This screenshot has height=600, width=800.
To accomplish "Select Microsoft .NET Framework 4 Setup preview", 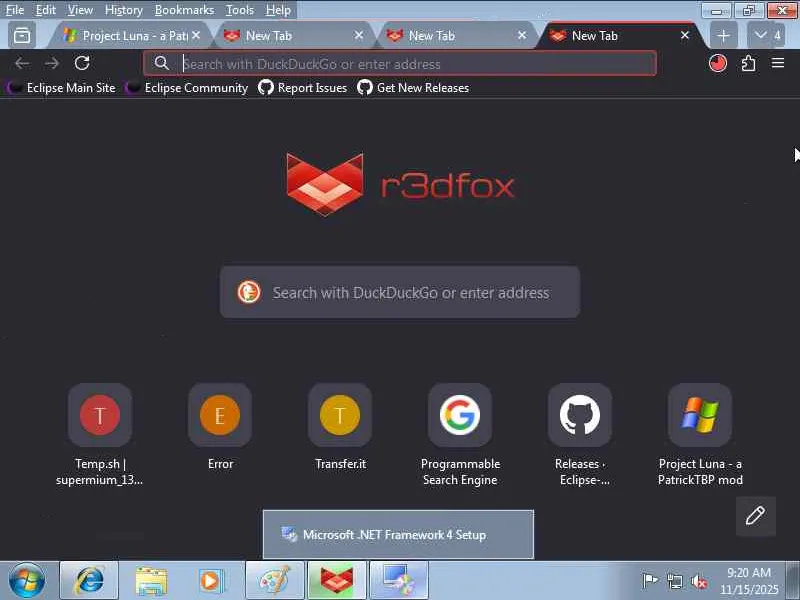I will [398, 534].
